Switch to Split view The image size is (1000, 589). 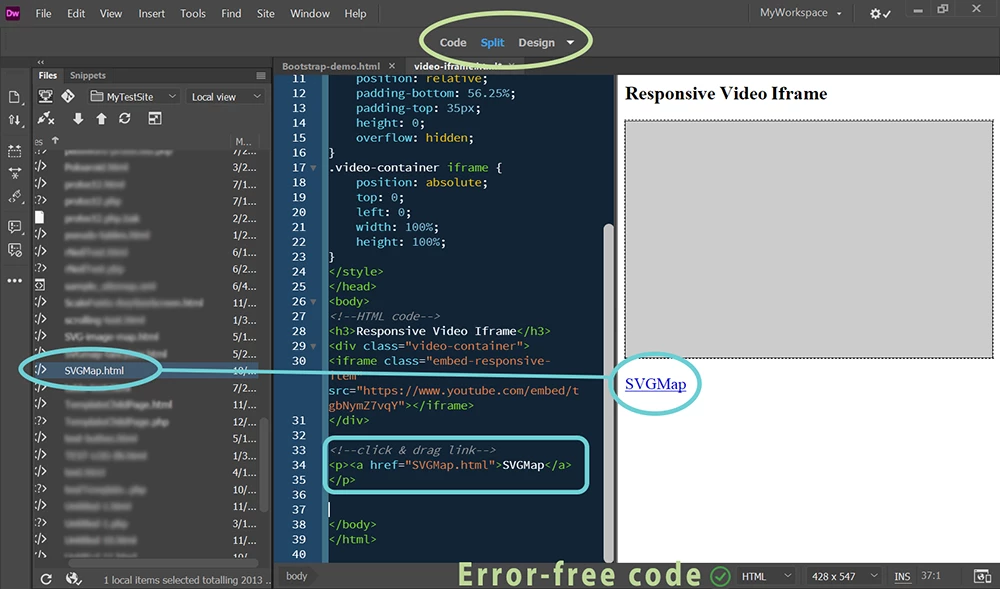[492, 43]
